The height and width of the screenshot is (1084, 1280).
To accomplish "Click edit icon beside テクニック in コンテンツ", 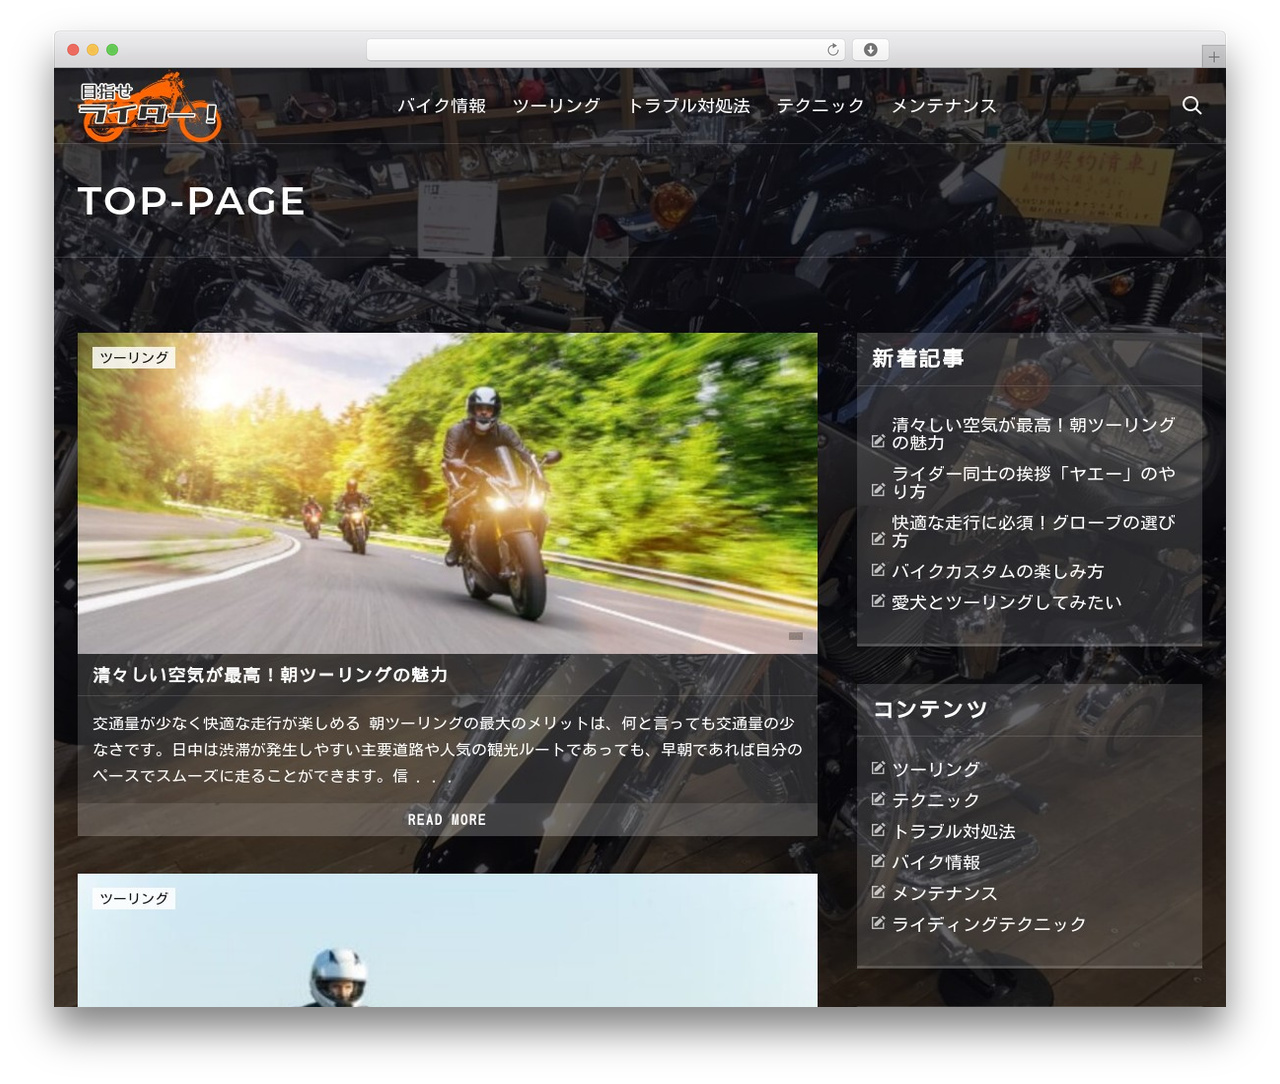I will click(x=878, y=799).
